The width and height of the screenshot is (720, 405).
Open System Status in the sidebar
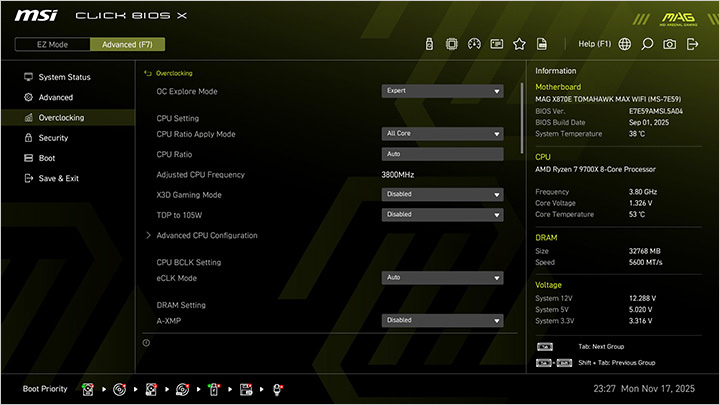coord(64,77)
